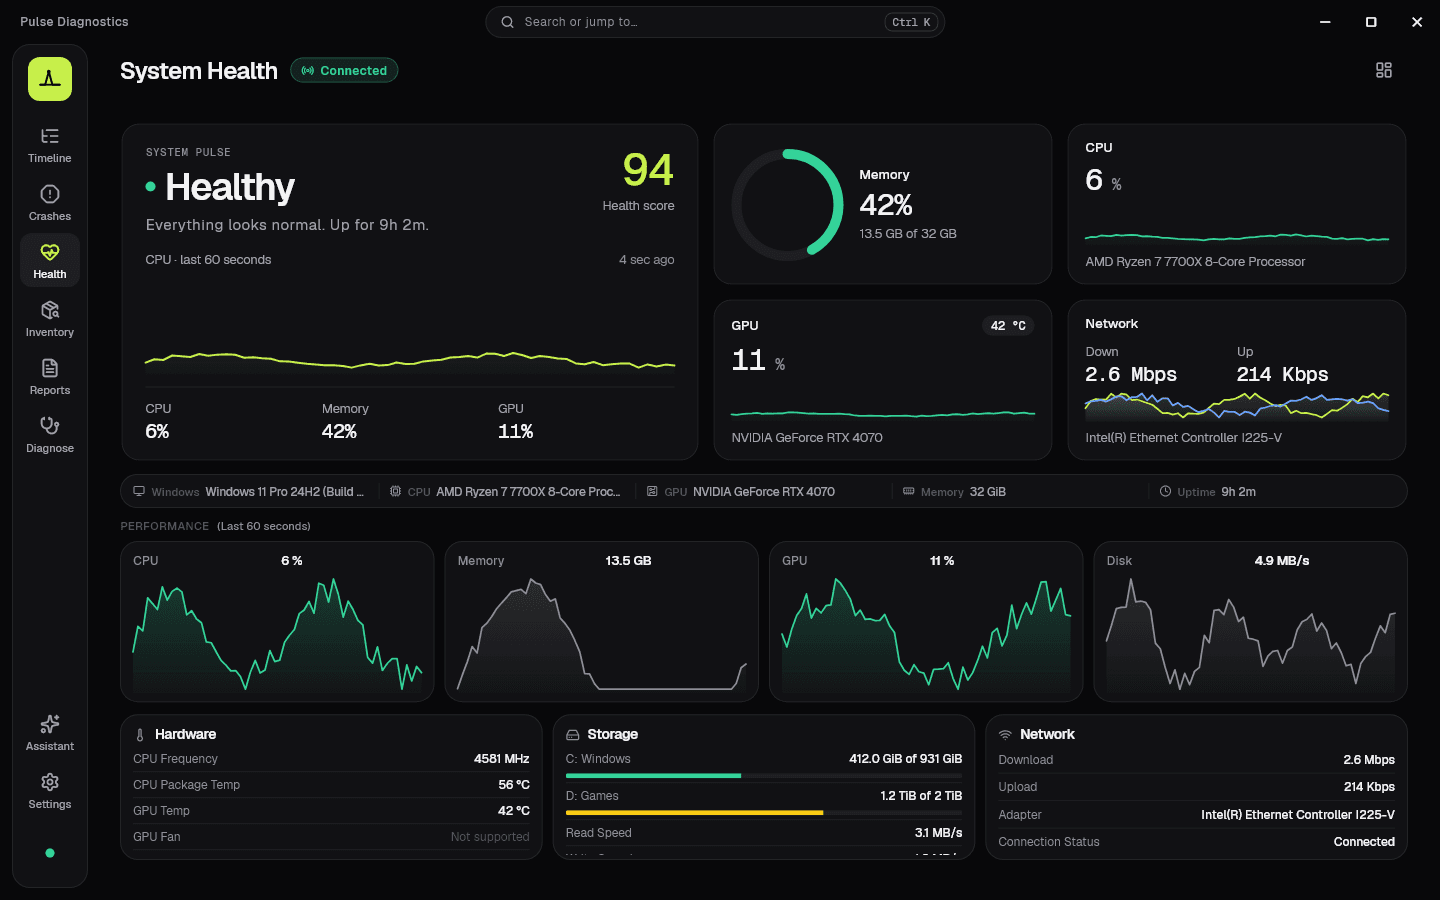This screenshot has height=900, width=1440.
Task: Open the CPU performance graph card
Action: point(277,622)
